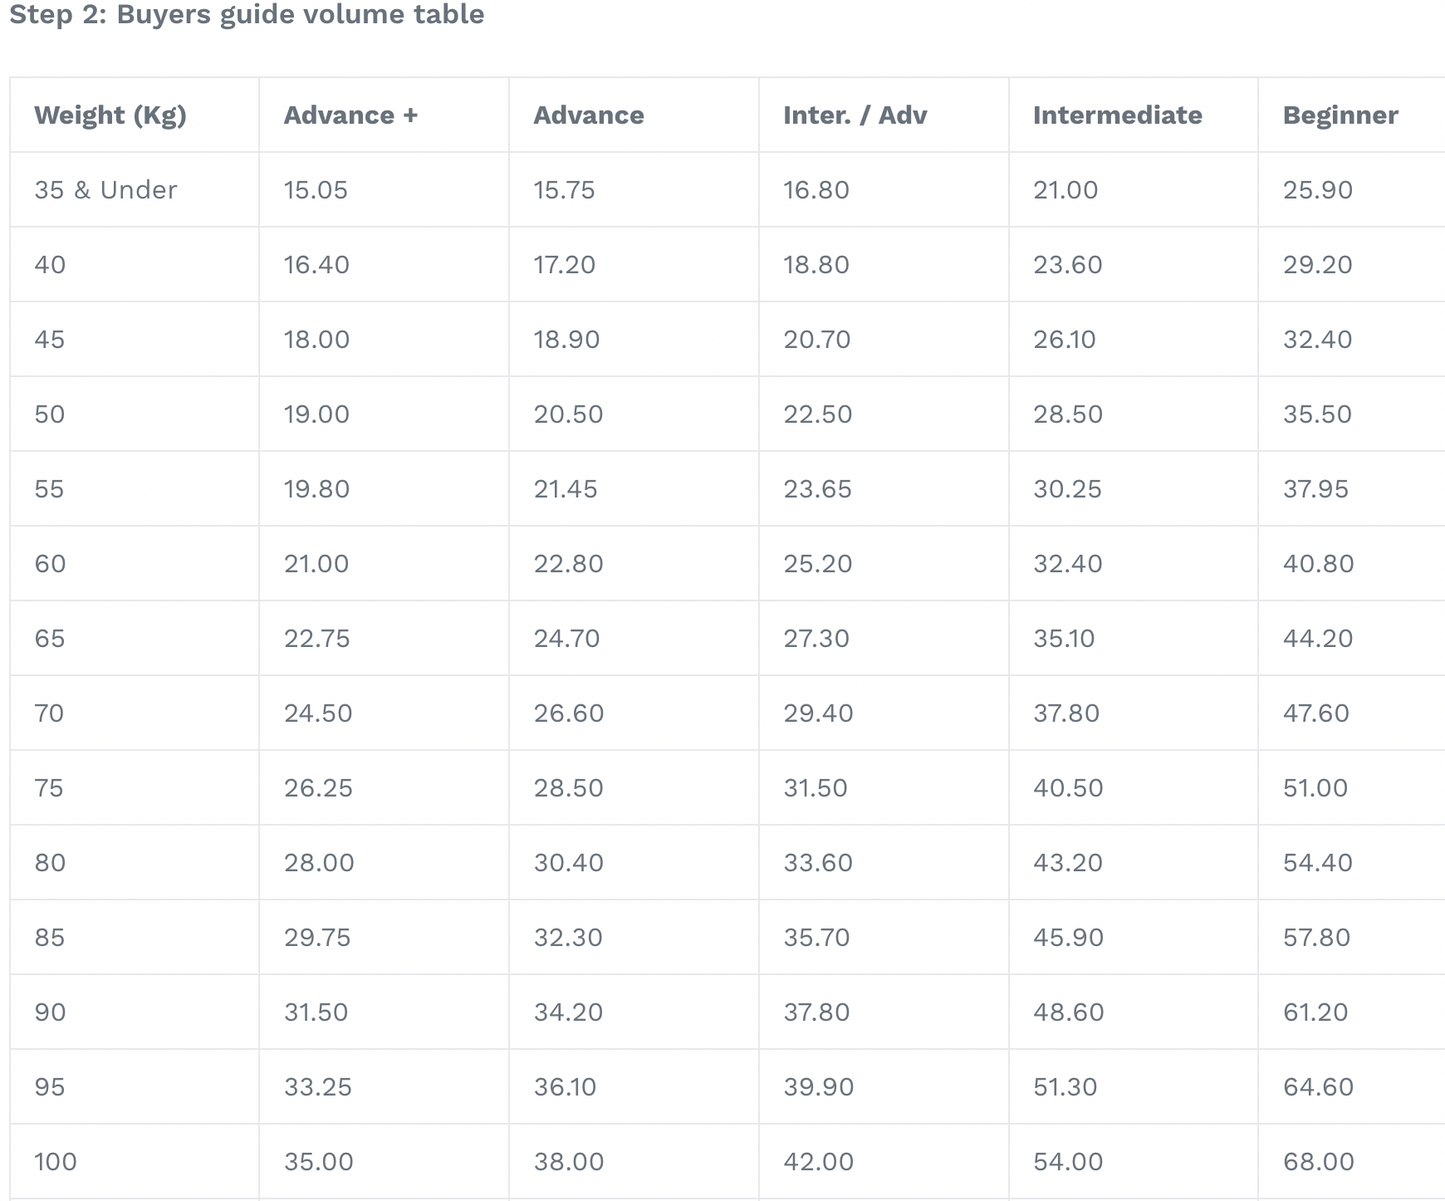The image size is (1445, 1201).
Task: Select the 40.80 Beginner cell
Action: [1318, 564]
